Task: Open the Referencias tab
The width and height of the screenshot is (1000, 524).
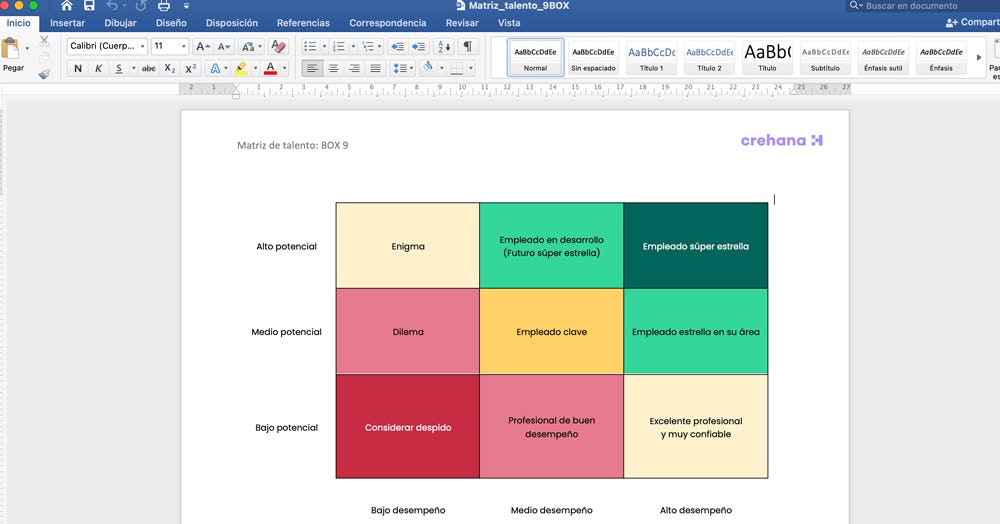Action: pos(303,23)
